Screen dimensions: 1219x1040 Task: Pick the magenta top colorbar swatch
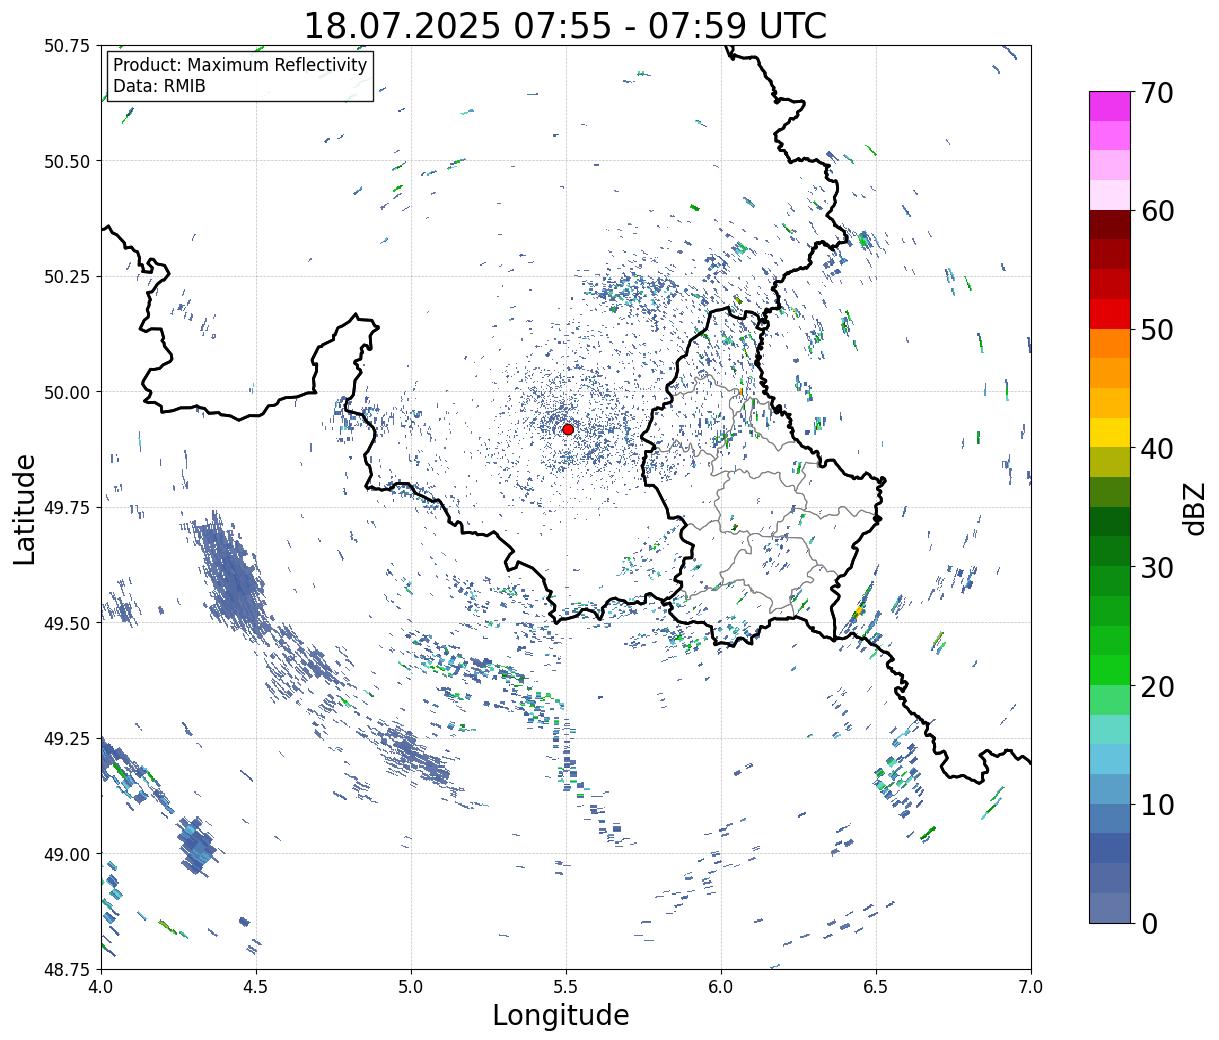point(1110,106)
